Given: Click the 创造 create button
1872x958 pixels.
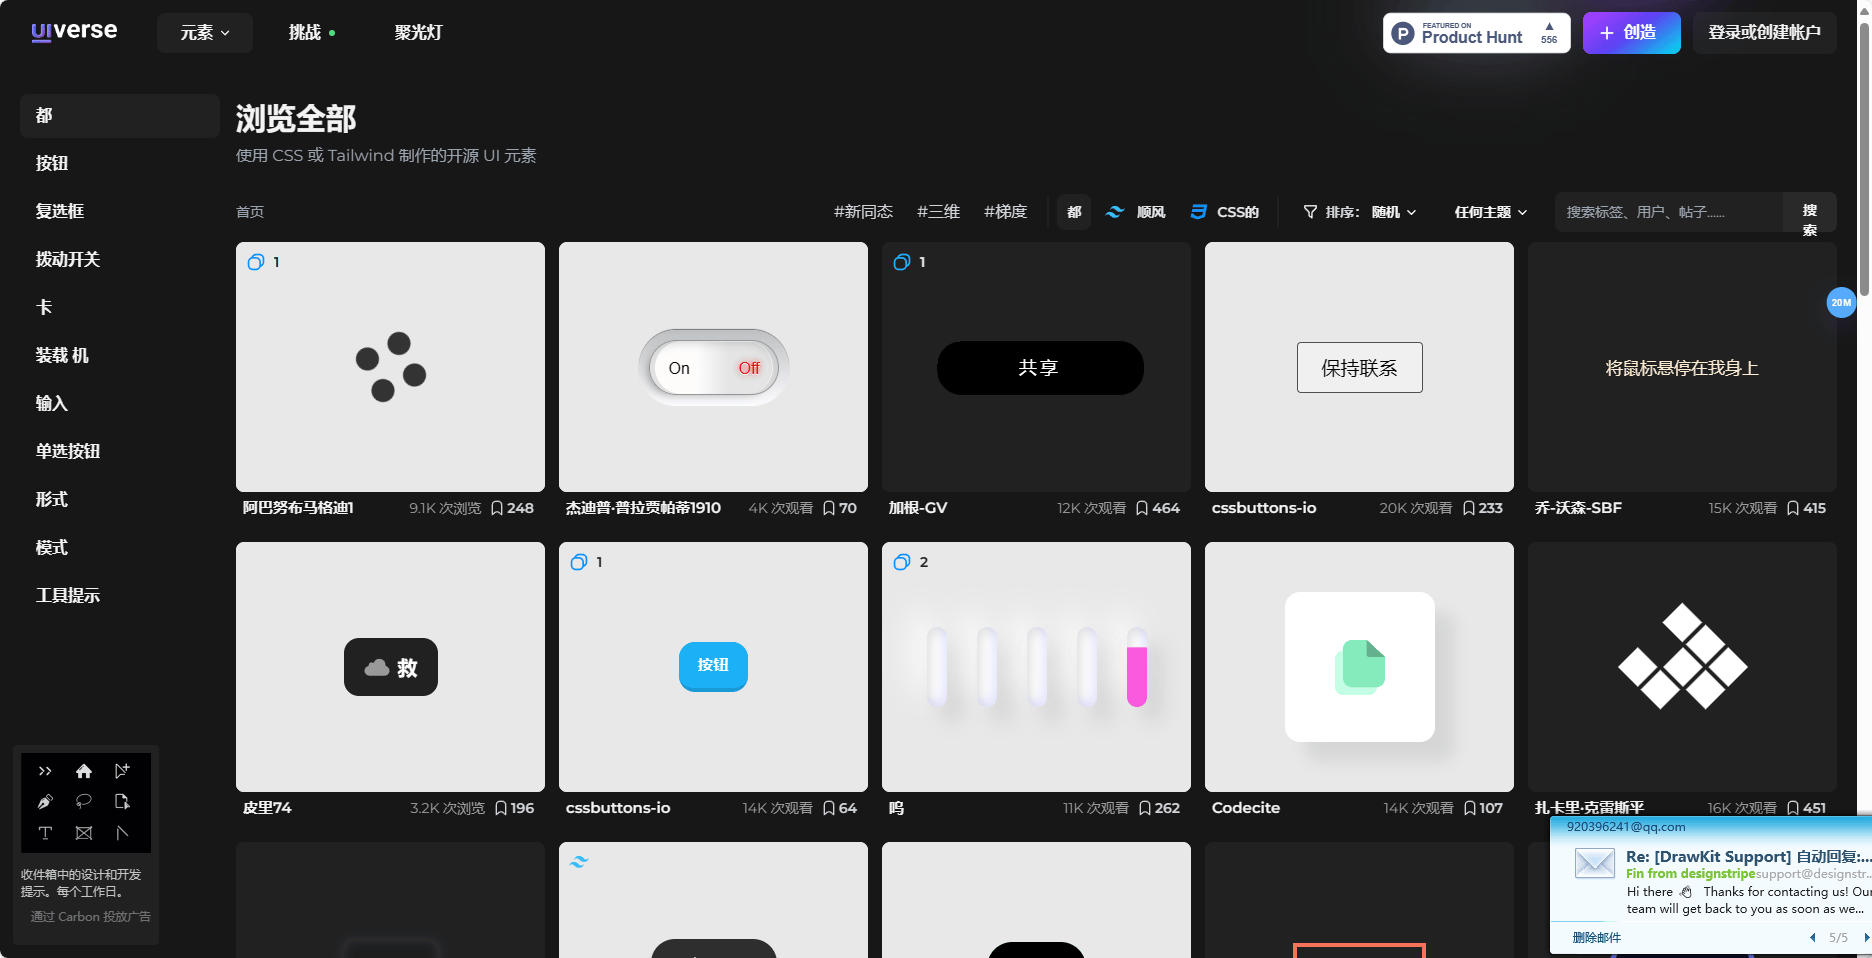Looking at the screenshot, I should pos(1630,33).
